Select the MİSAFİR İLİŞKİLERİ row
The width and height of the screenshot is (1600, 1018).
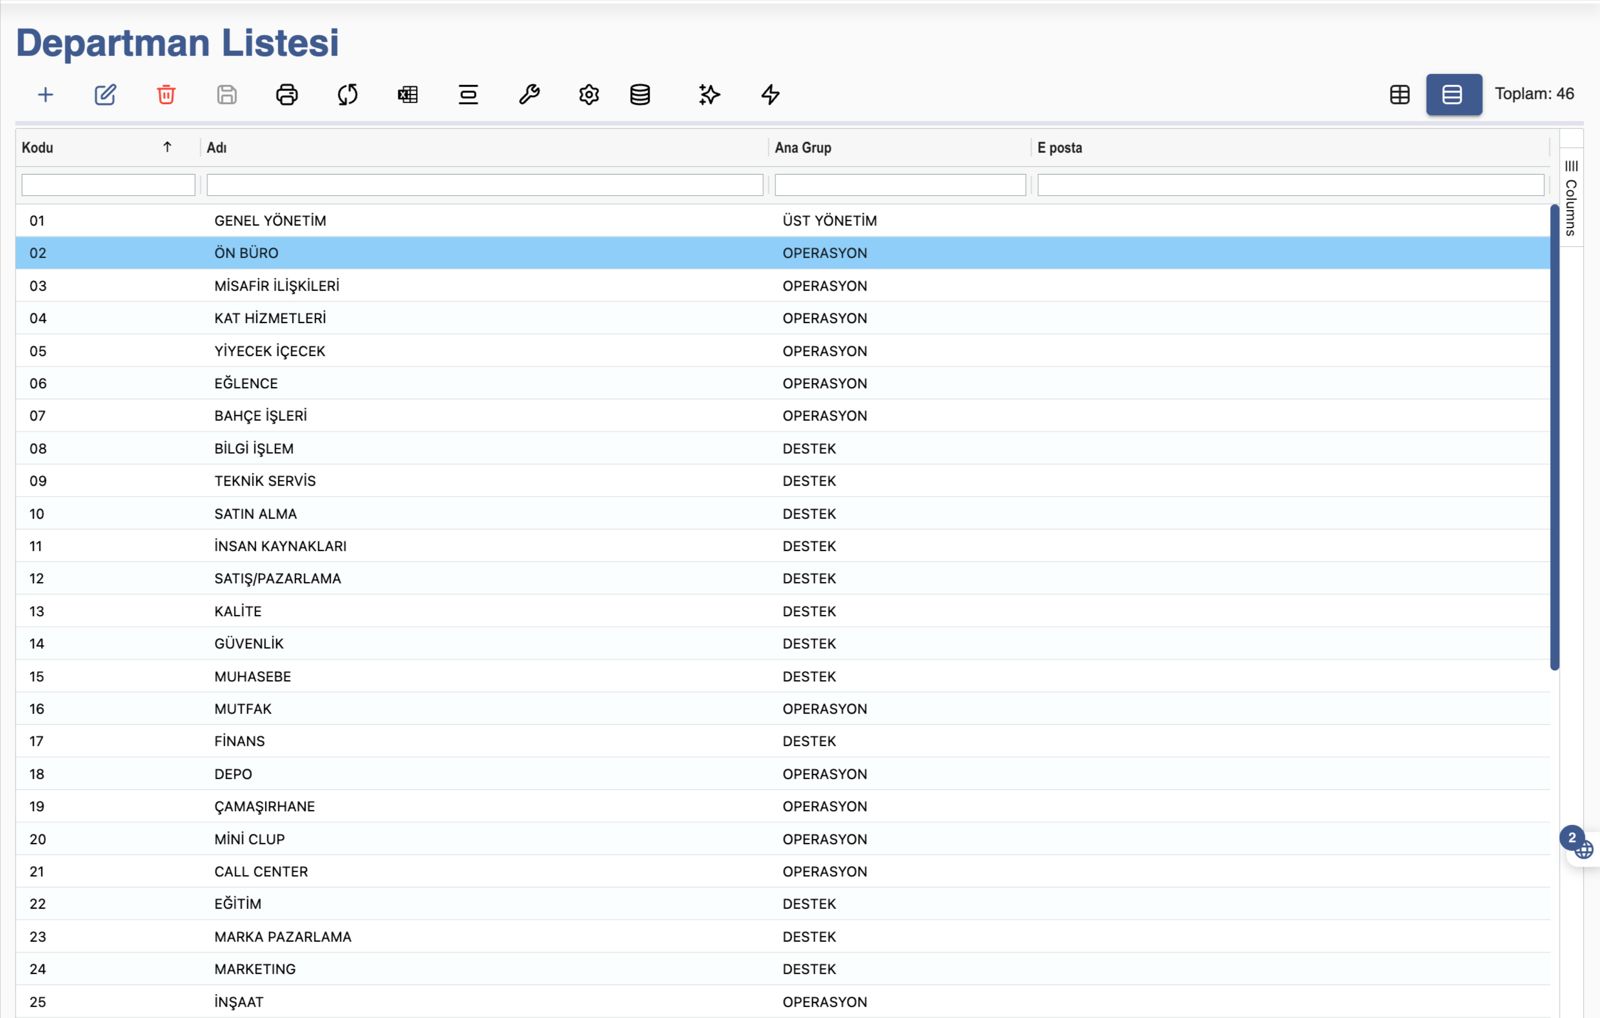(783, 286)
